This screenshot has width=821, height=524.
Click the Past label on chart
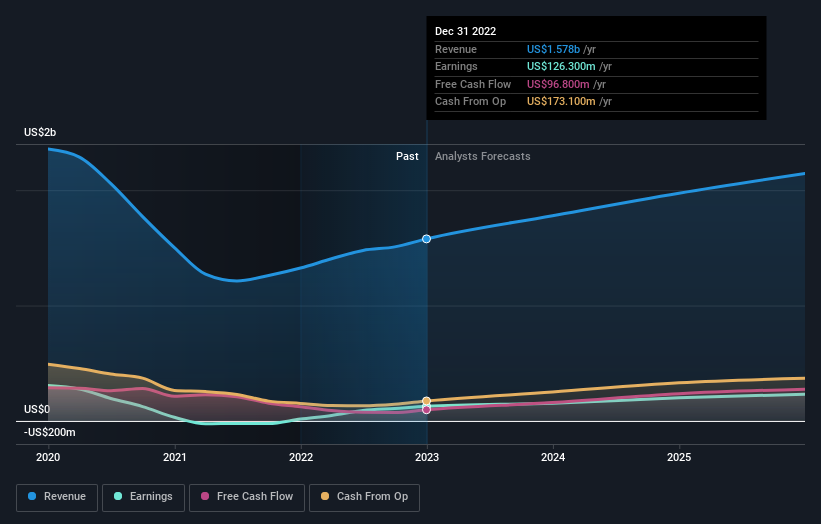[407, 157]
